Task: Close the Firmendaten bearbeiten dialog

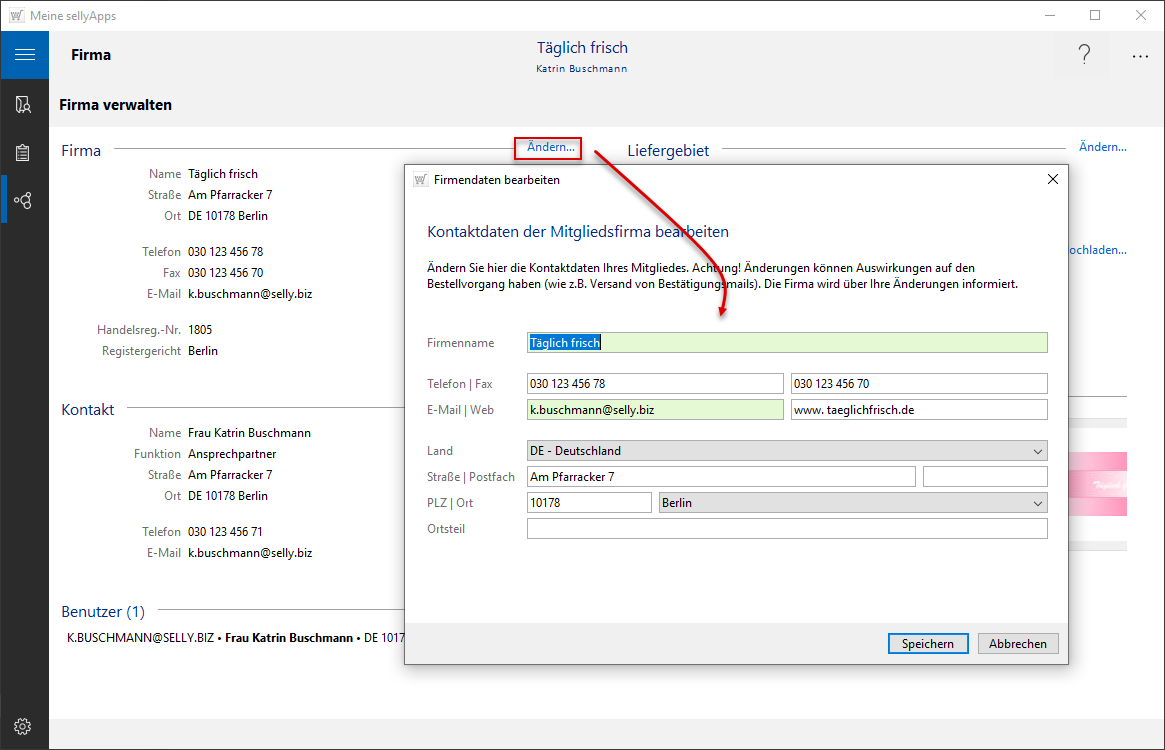Action: pyautogui.click(x=1052, y=180)
